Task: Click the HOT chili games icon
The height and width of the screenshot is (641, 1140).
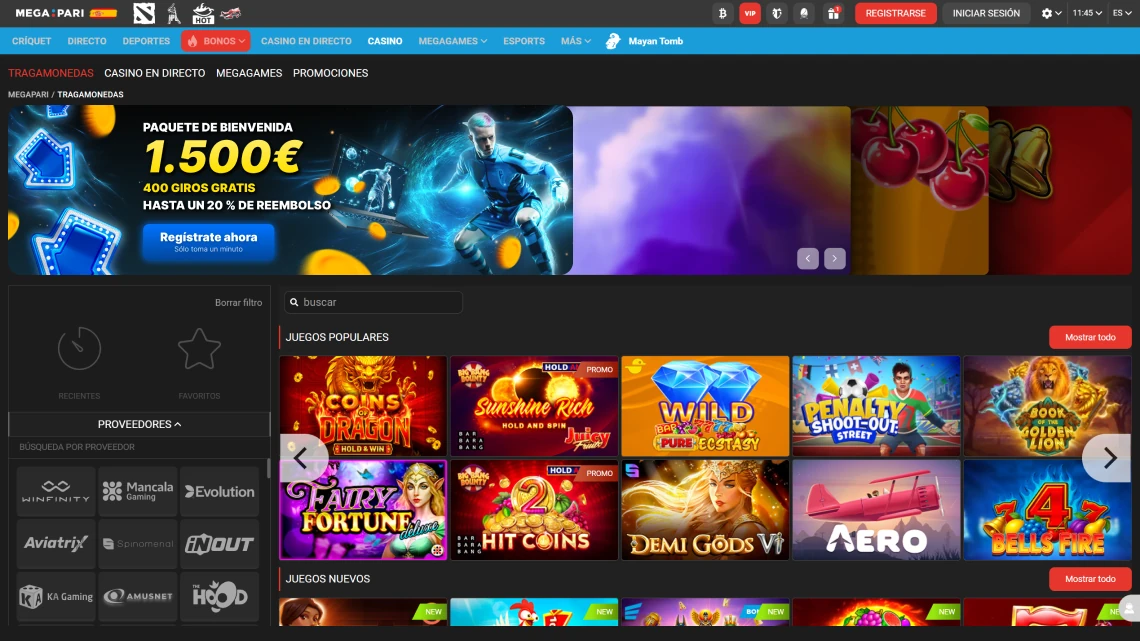Action: pos(203,13)
